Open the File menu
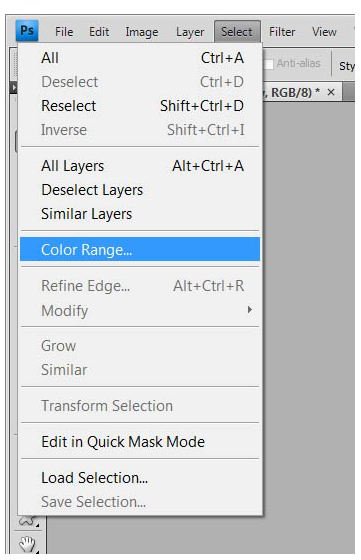 (64, 32)
